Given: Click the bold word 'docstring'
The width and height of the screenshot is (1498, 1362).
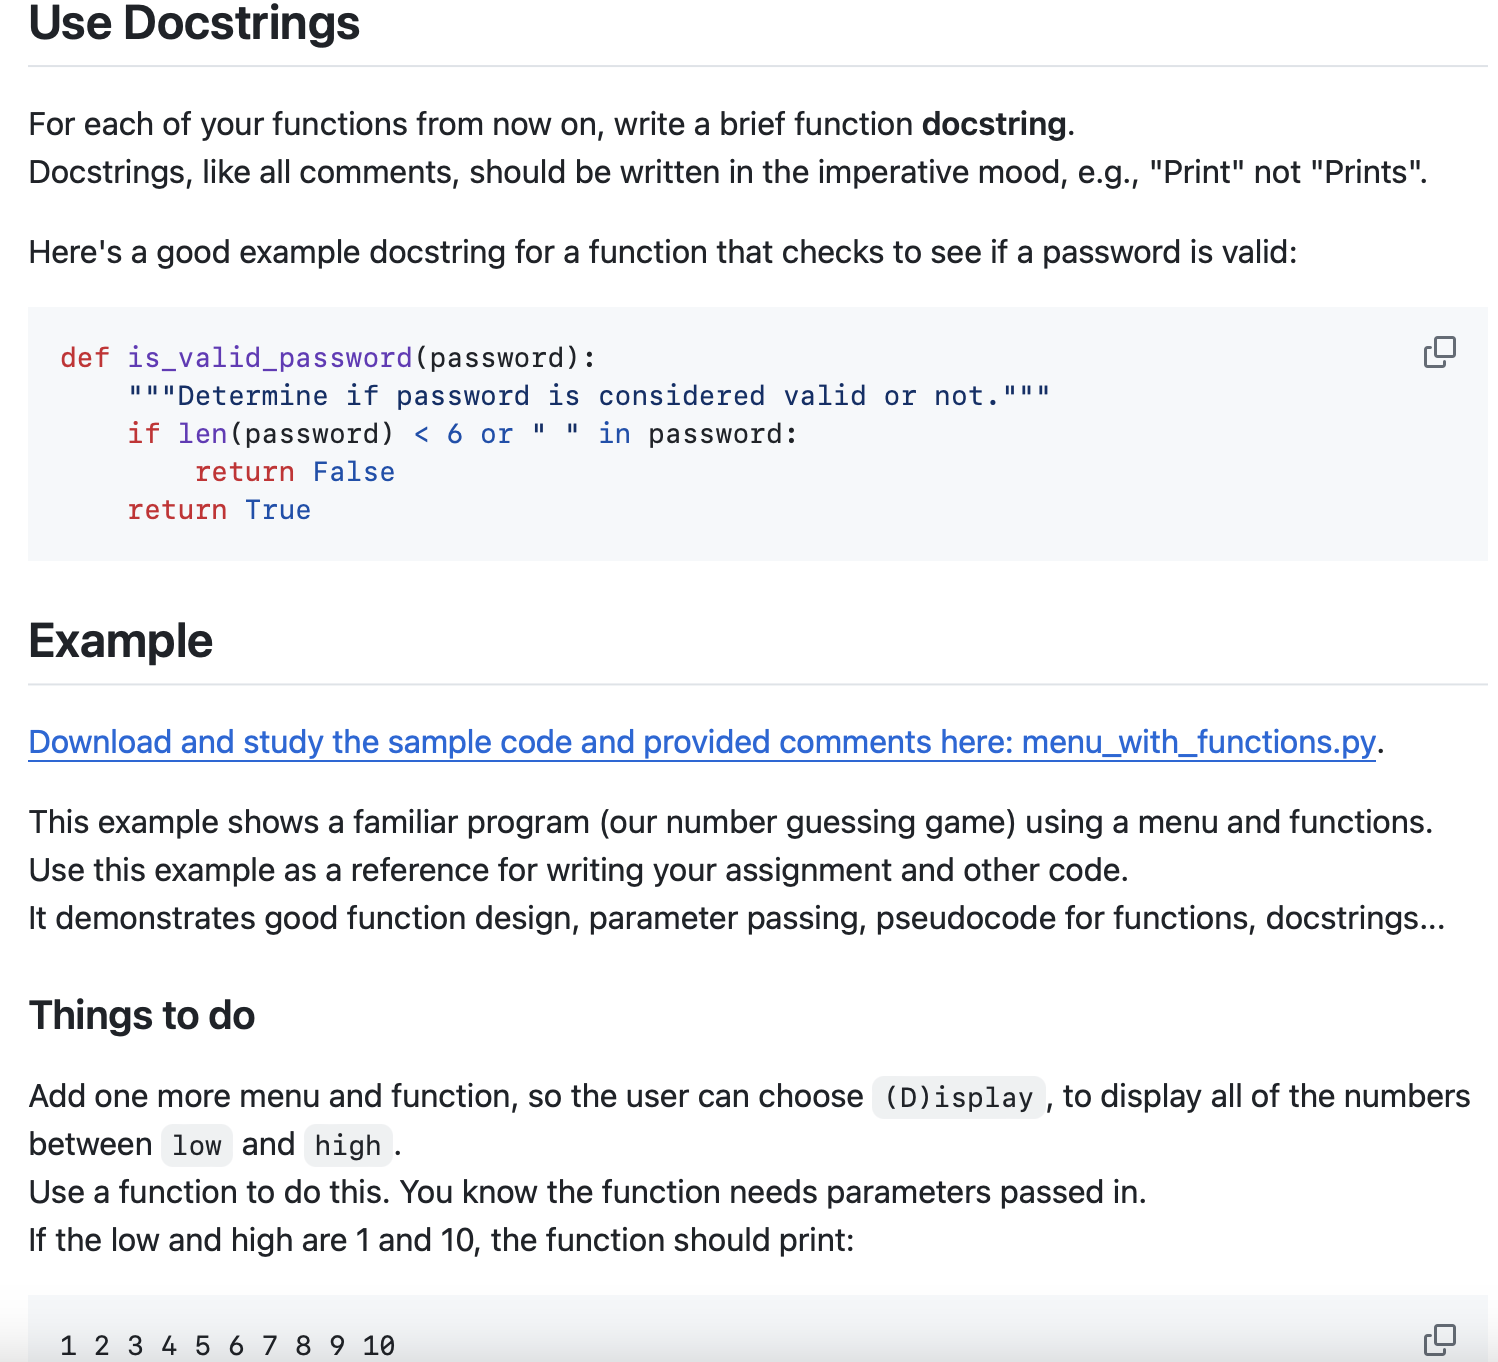Looking at the screenshot, I should 994,124.
